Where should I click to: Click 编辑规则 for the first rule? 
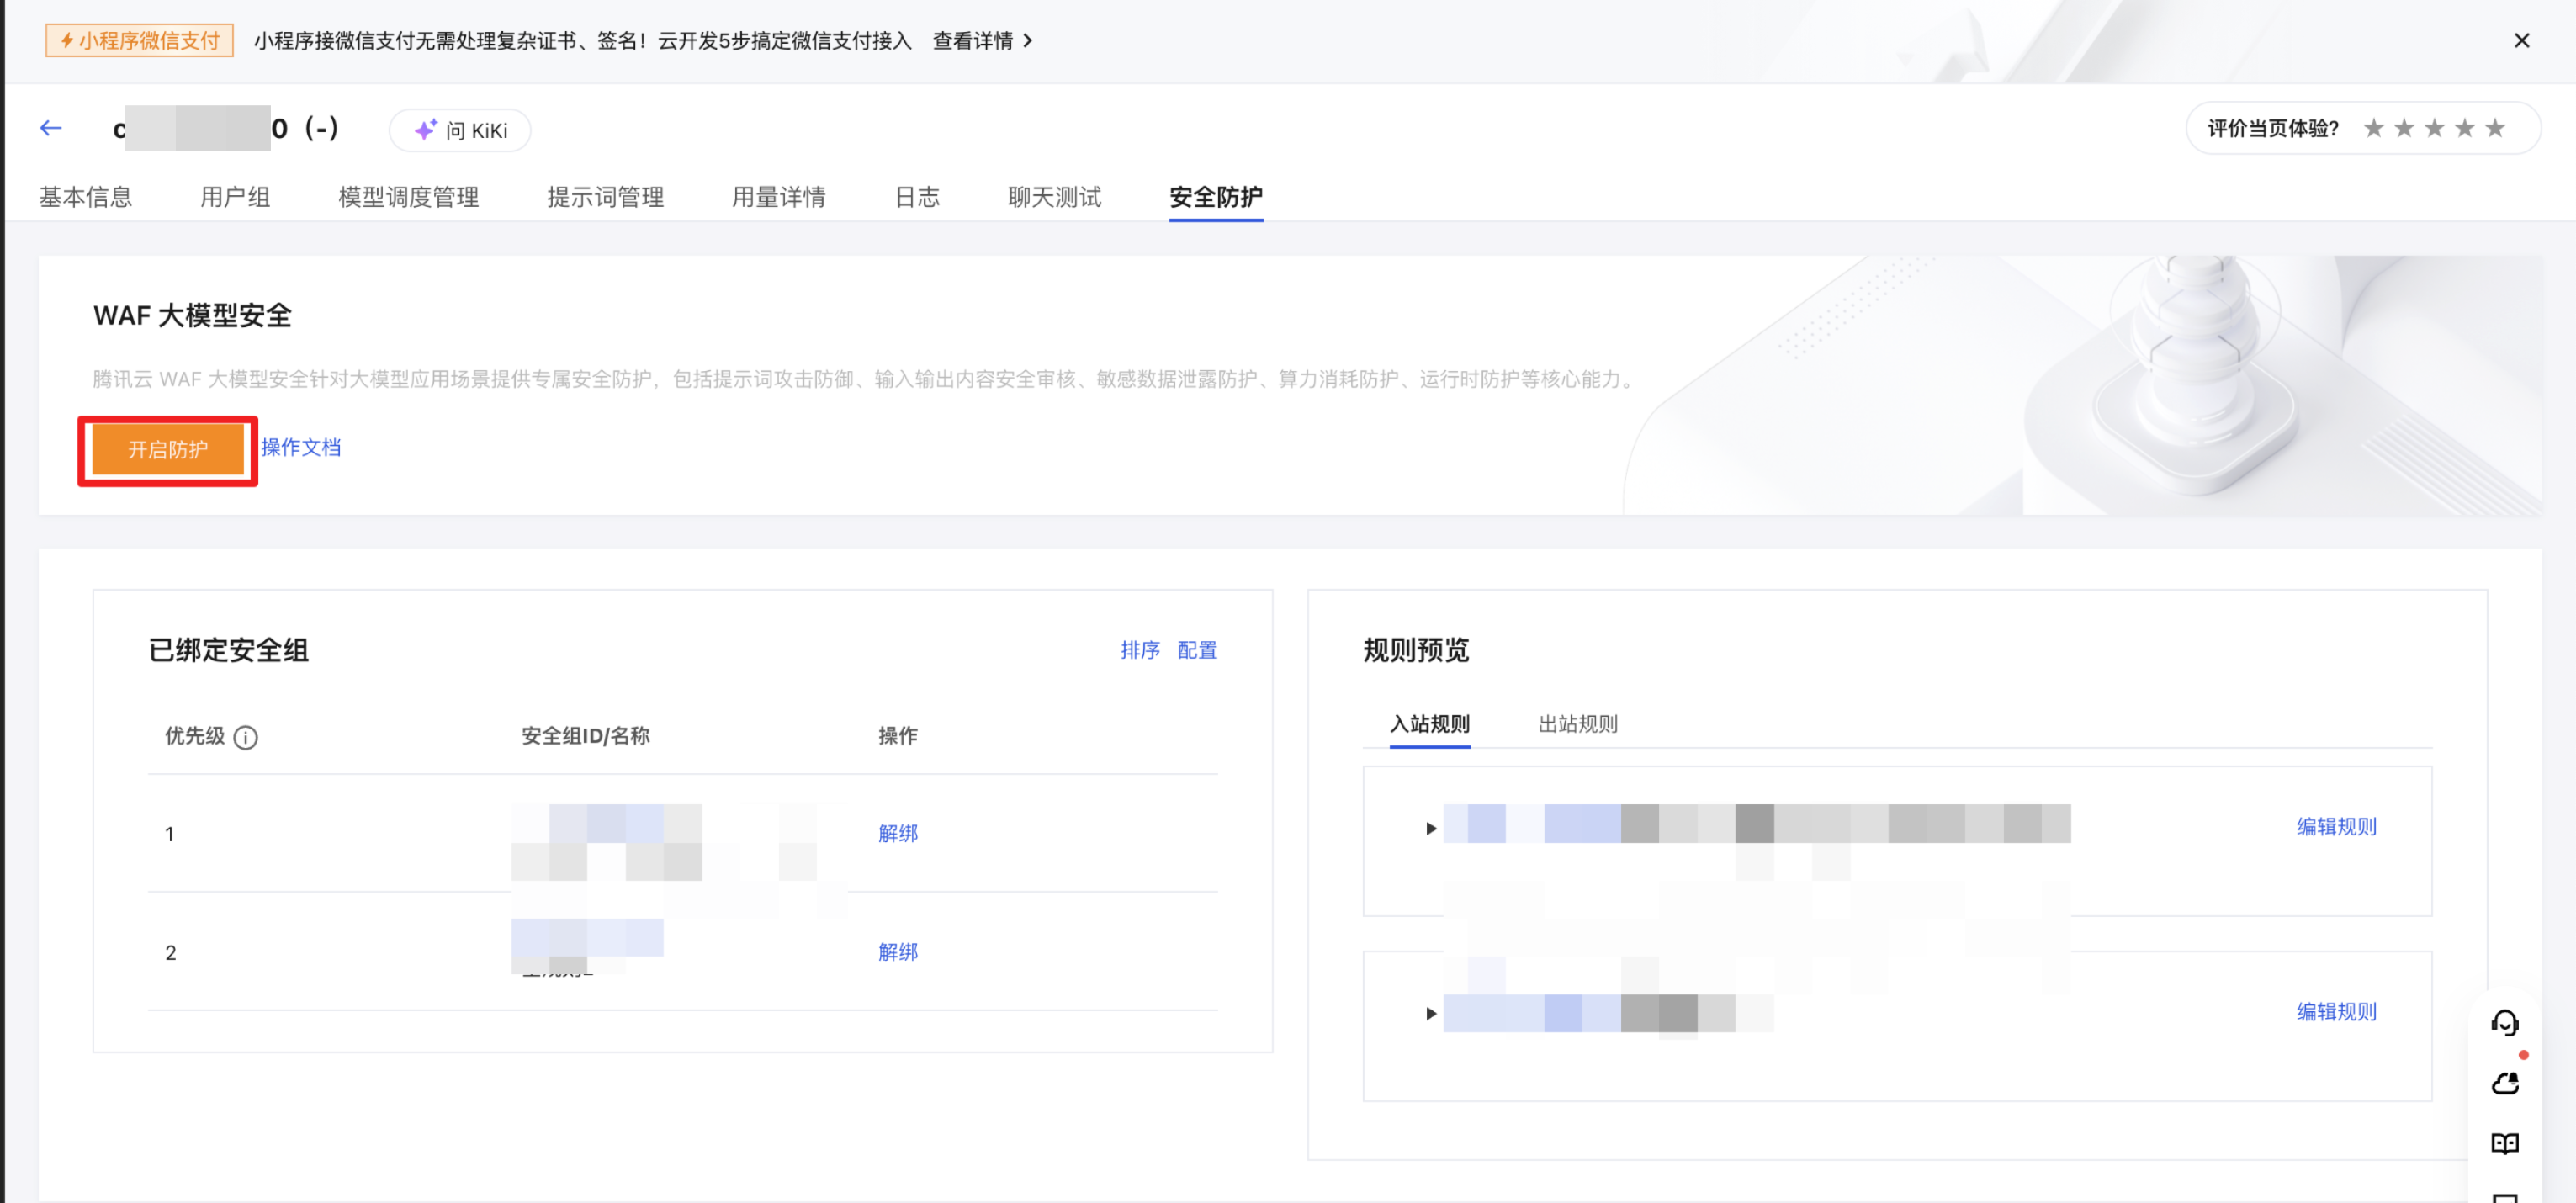2336,826
